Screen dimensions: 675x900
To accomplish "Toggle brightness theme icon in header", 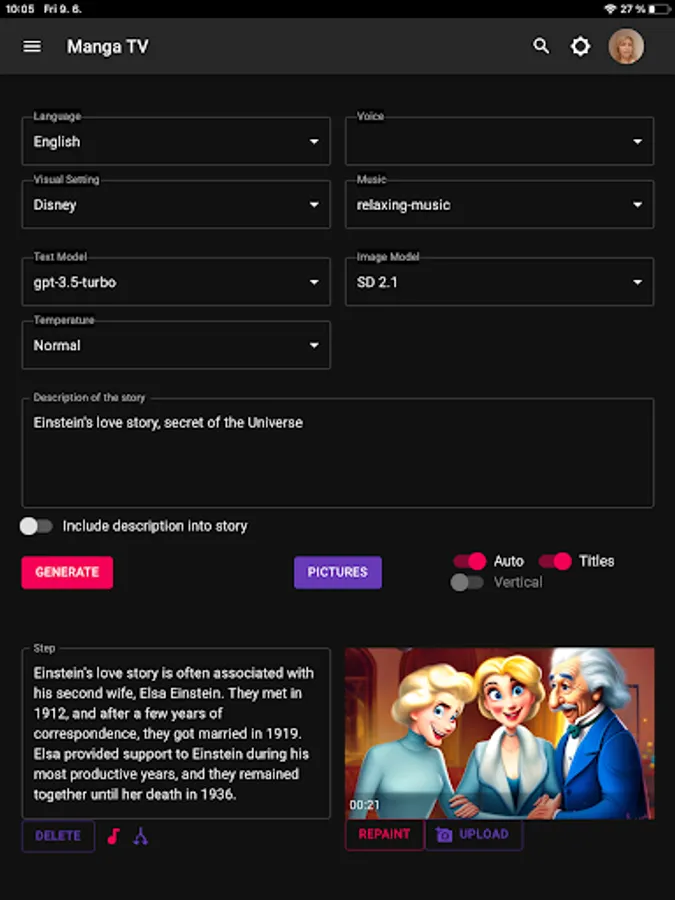I will 580,46.
